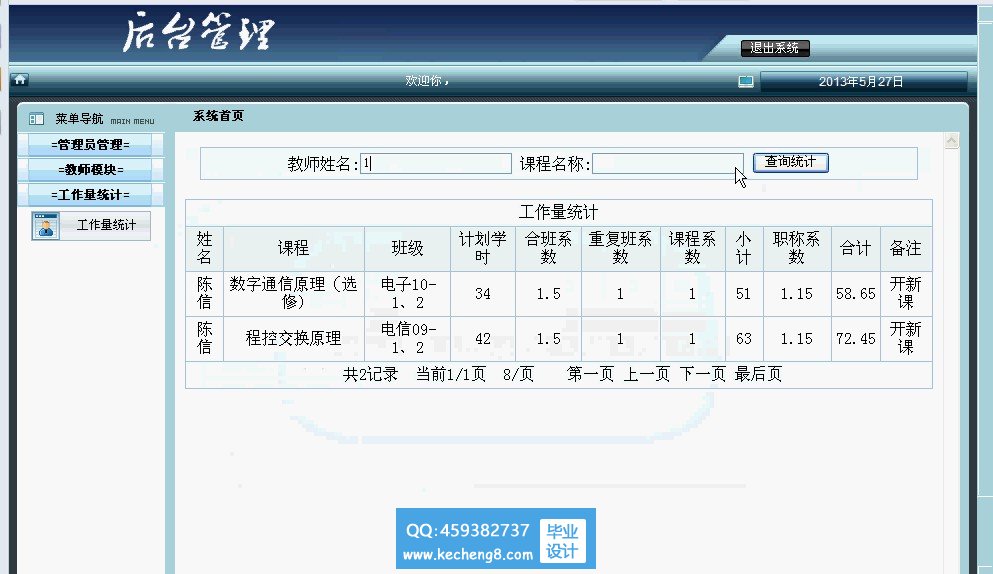The width and height of the screenshot is (993, 574).
Task: Click the 电子10-1、2 class cell
Action: [x=408, y=293]
